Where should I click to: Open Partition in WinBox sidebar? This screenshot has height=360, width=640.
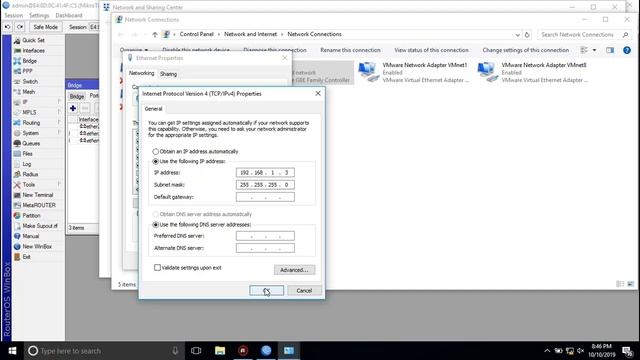[x=31, y=216]
